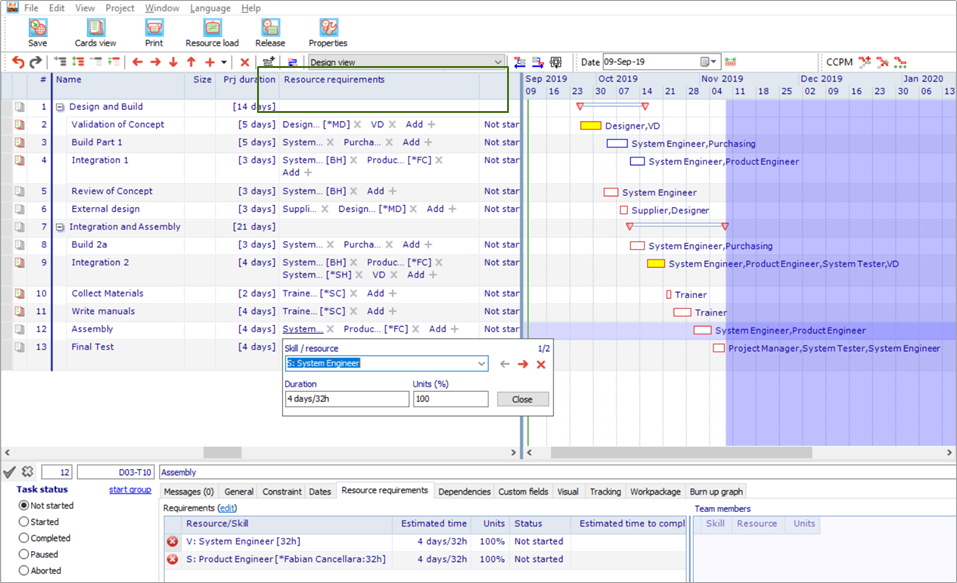Collapse the Design and Build group

click(x=60, y=107)
